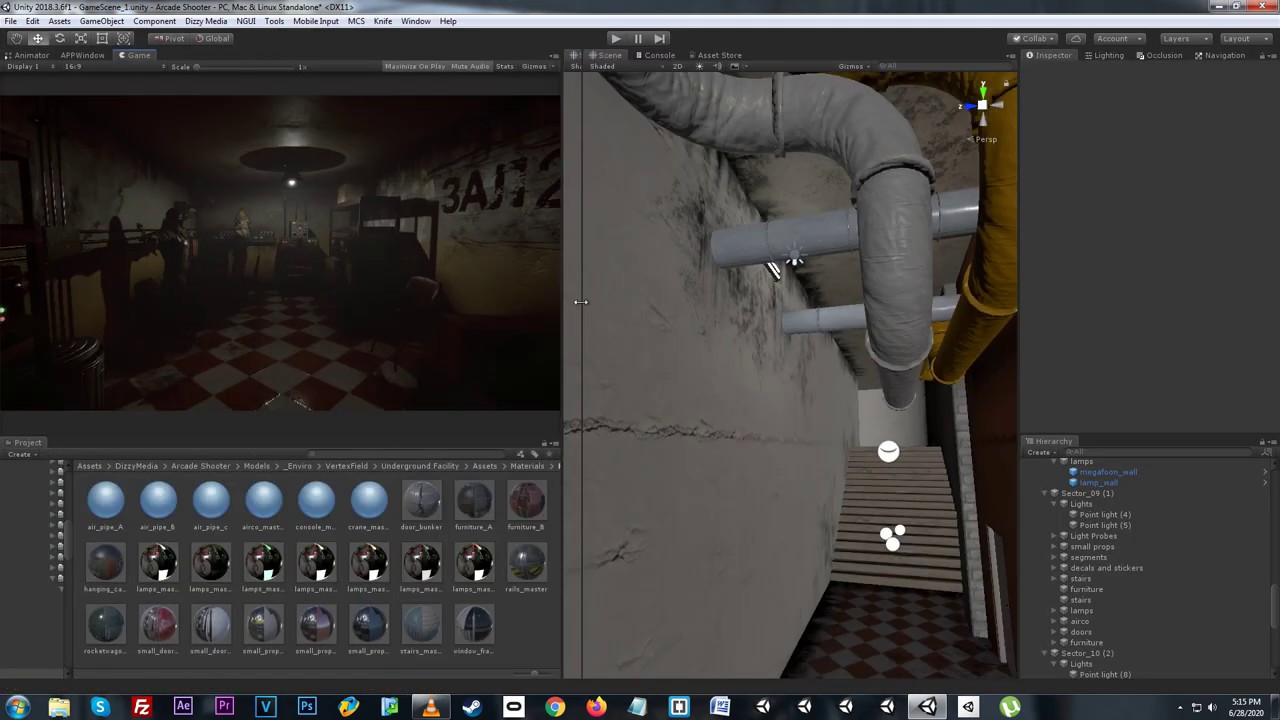Select the hanging_ca material
The height and width of the screenshot is (720, 1280).
pyautogui.click(x=105, y=568)
